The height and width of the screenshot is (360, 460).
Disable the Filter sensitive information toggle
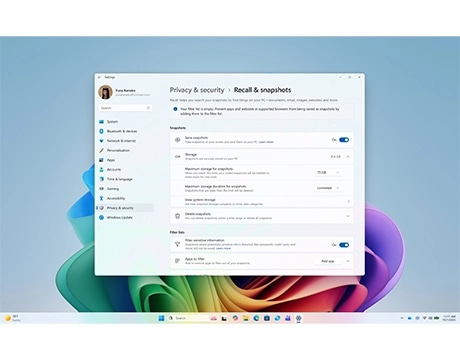click(344, 245)
